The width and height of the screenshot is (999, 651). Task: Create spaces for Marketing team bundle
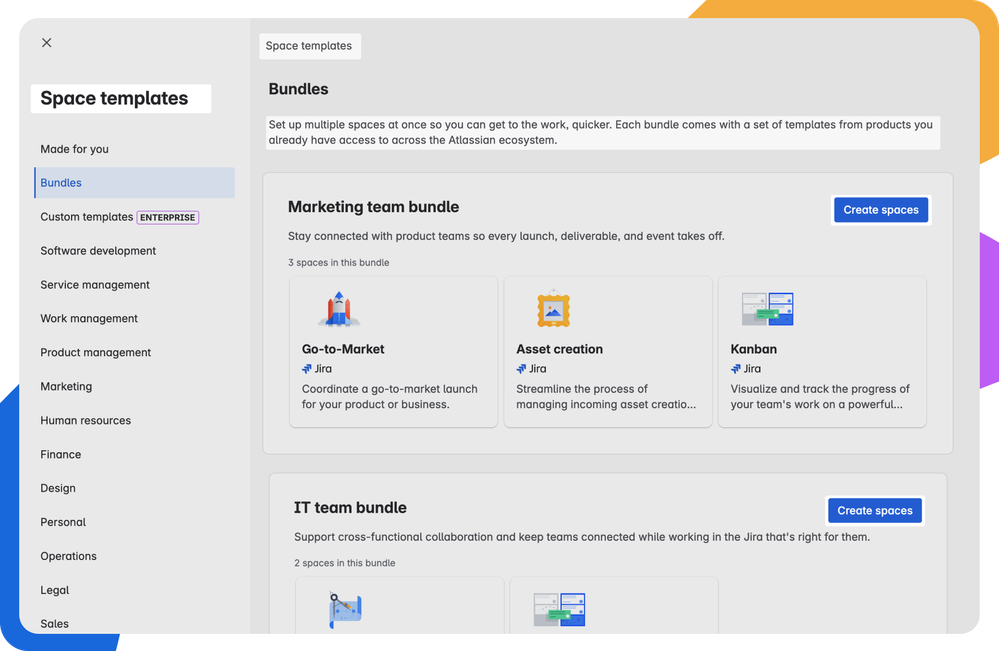point(880,210)
